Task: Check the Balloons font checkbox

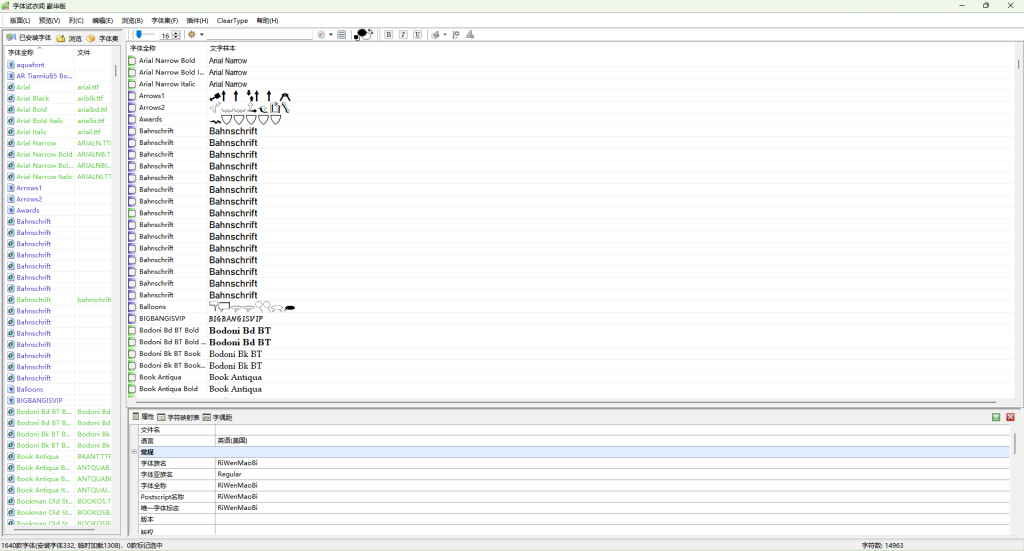Action: point(132,307)
